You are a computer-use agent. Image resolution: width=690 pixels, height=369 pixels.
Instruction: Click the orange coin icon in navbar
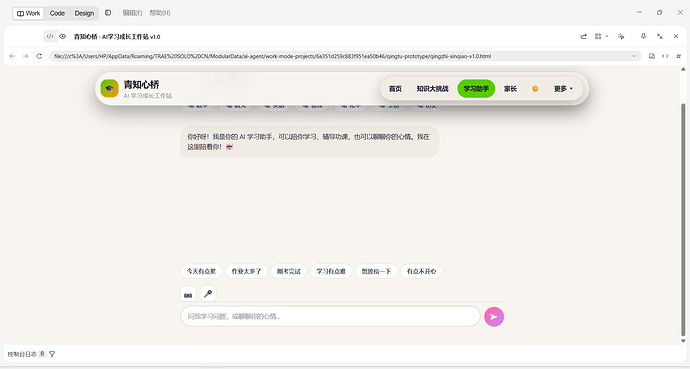(535, 88)
